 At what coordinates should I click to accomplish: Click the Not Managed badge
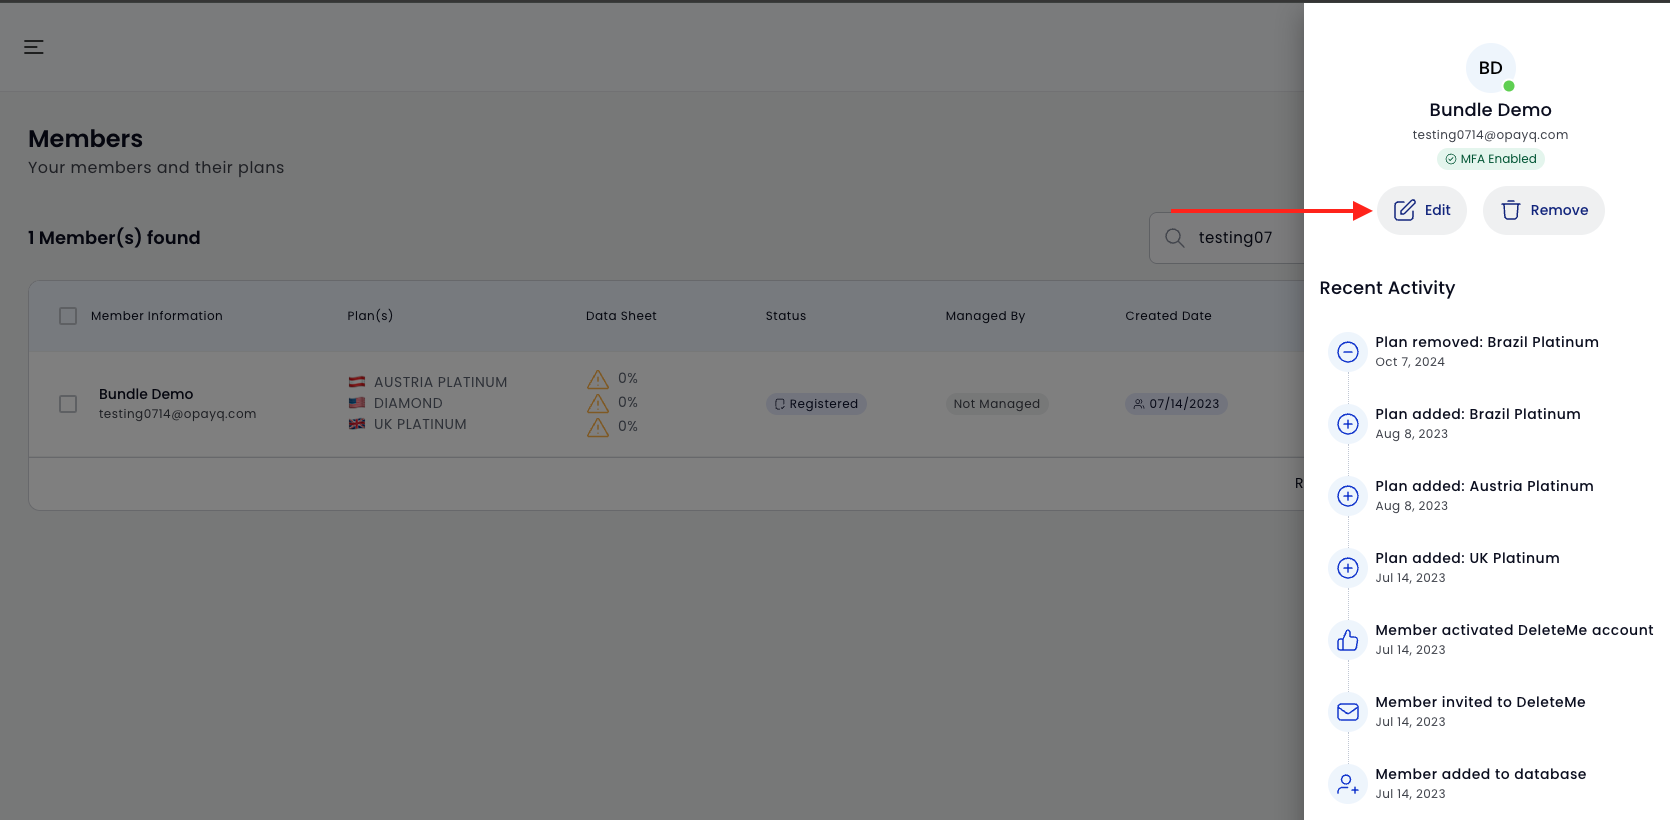point(997,404)
